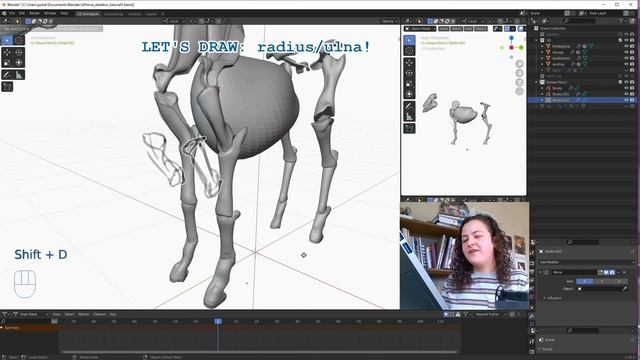The width and height of the screenshot is (640, 360).
Task: Select the Rotate tool in right viewport
Action: point(409,73)
